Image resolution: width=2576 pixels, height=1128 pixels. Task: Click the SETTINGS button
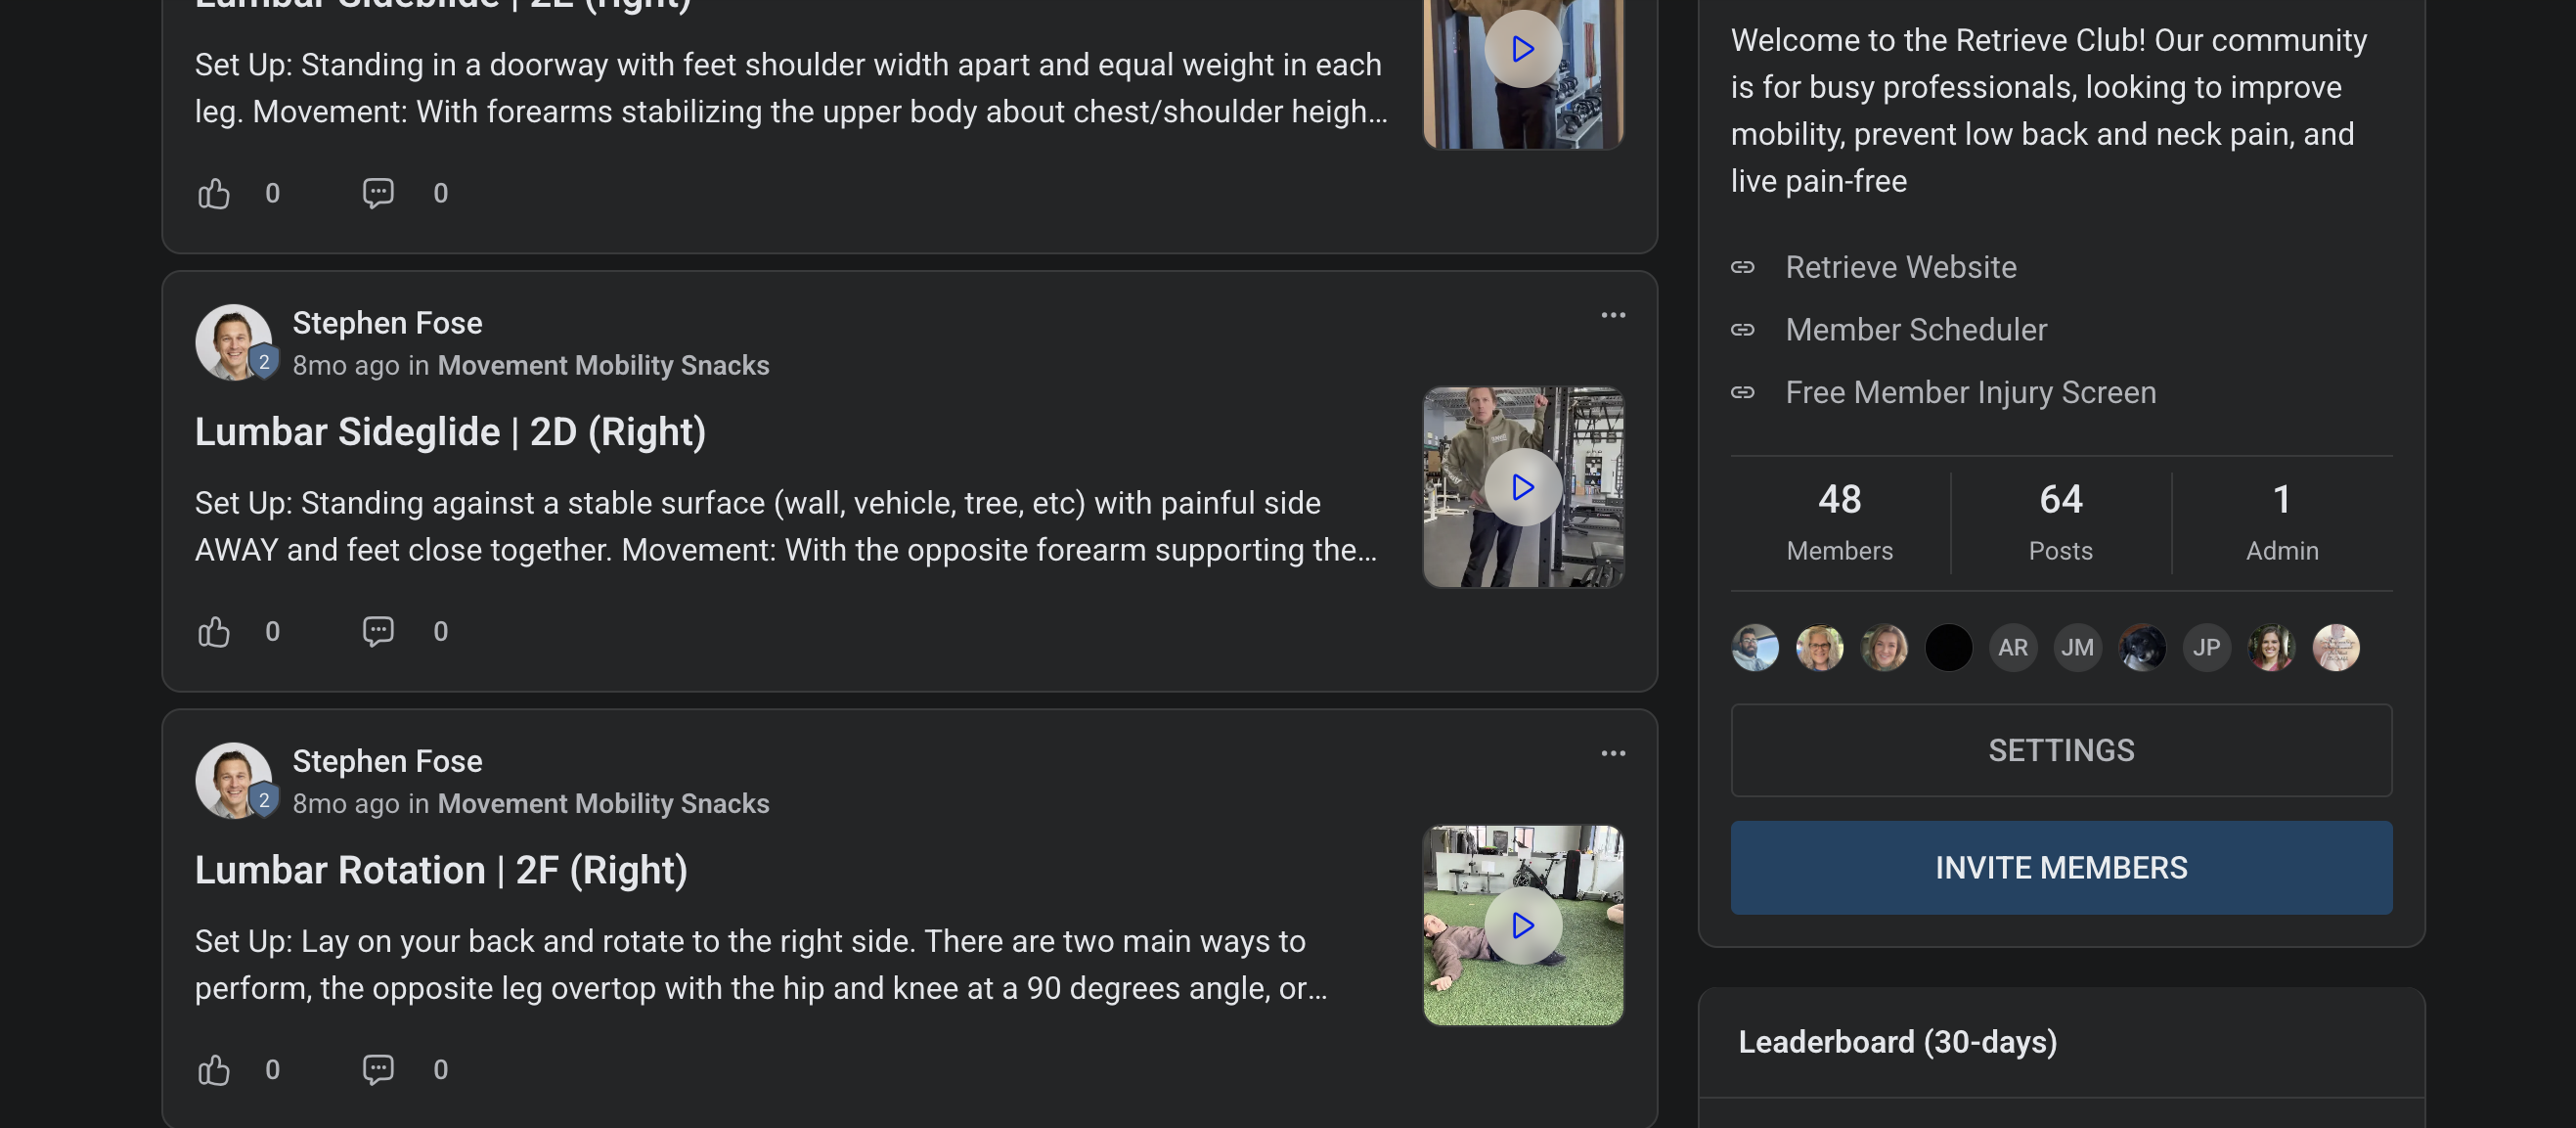point(2060,750)
